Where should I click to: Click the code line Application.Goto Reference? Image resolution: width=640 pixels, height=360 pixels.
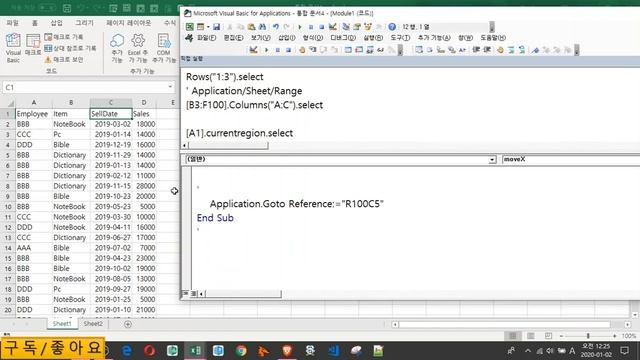pos(297,204)
